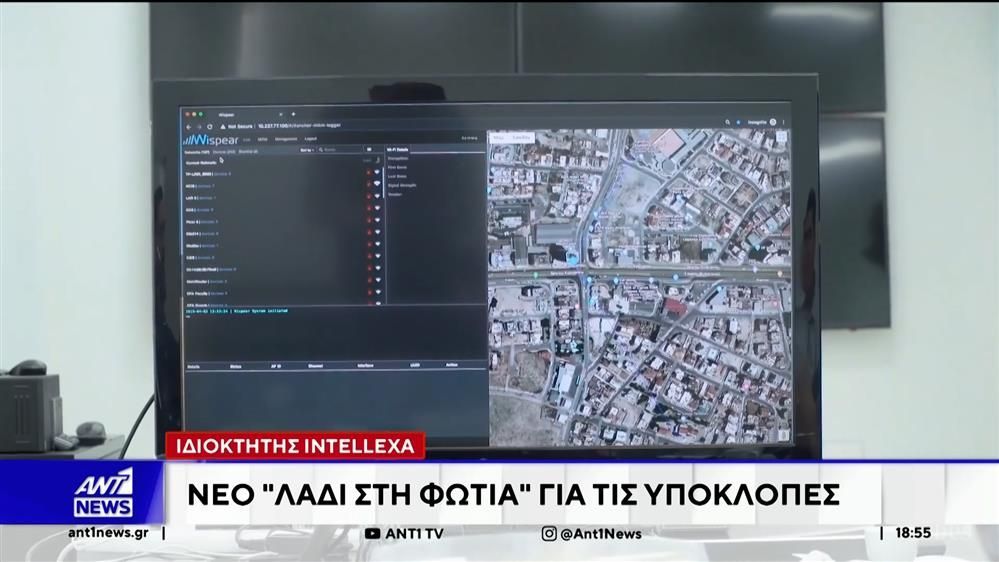The width and height of the screenshot is (999, 562).
Task: Click Logout in the top navigation
Action: coord(309,140)
